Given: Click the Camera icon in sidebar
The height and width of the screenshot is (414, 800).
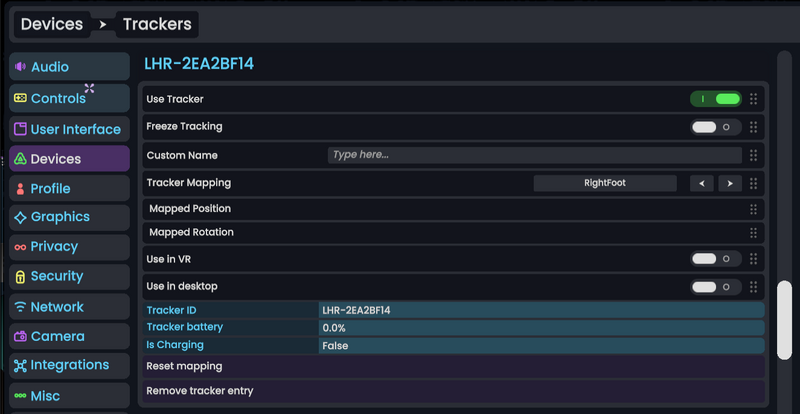Looking at the screenshot, I should pyautogui.click(x=20, y=336).
